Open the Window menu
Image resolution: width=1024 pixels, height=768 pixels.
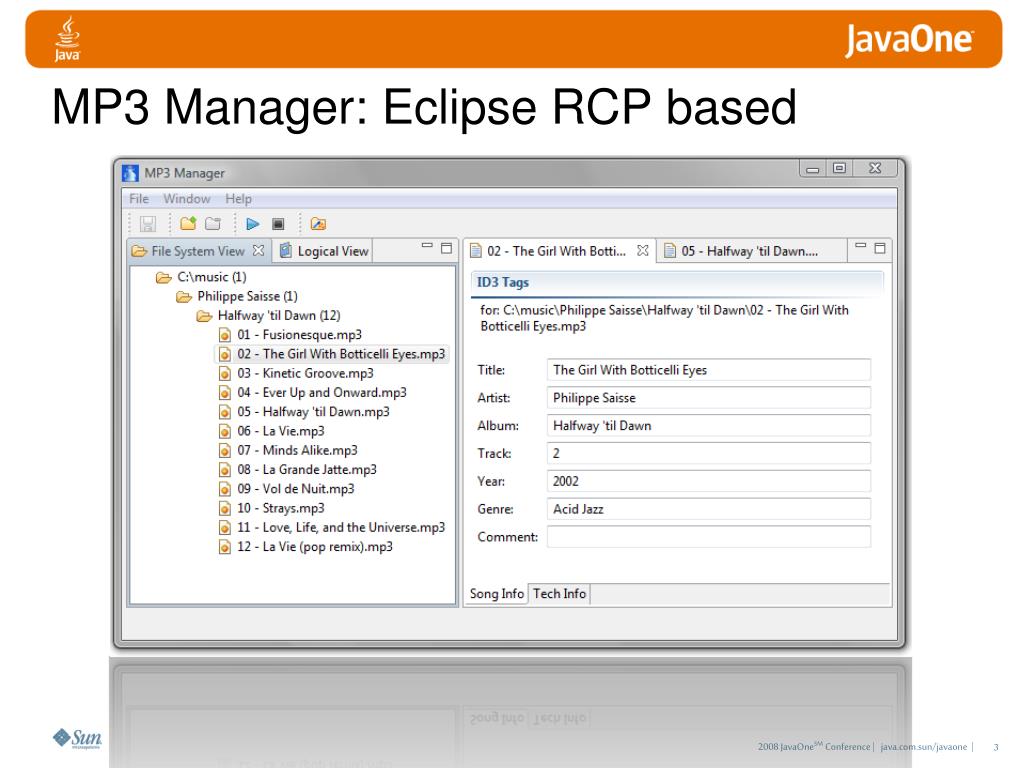187,199
